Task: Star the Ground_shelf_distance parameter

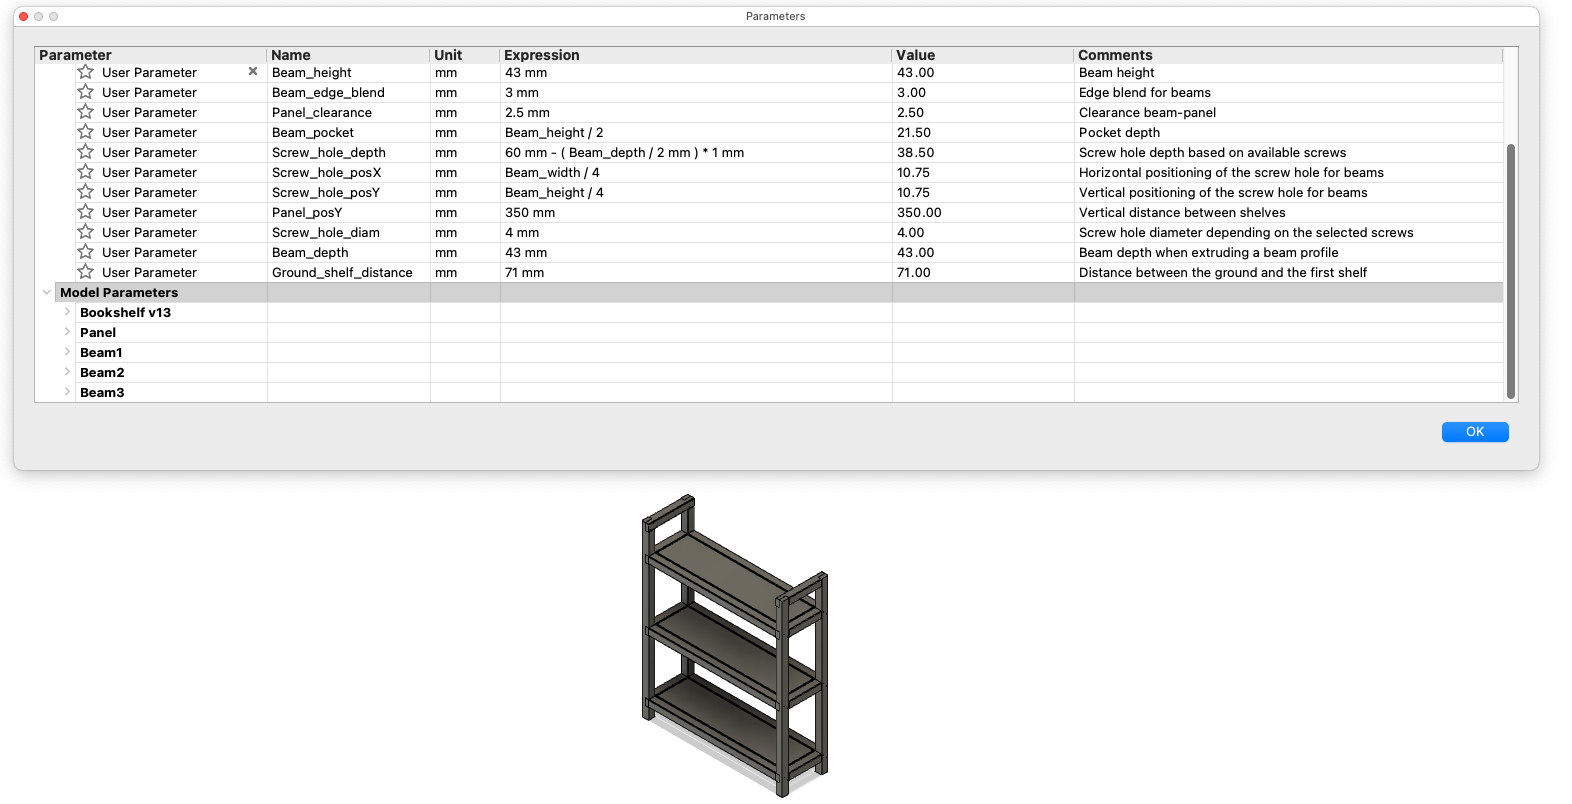Action: coord(86,272)
